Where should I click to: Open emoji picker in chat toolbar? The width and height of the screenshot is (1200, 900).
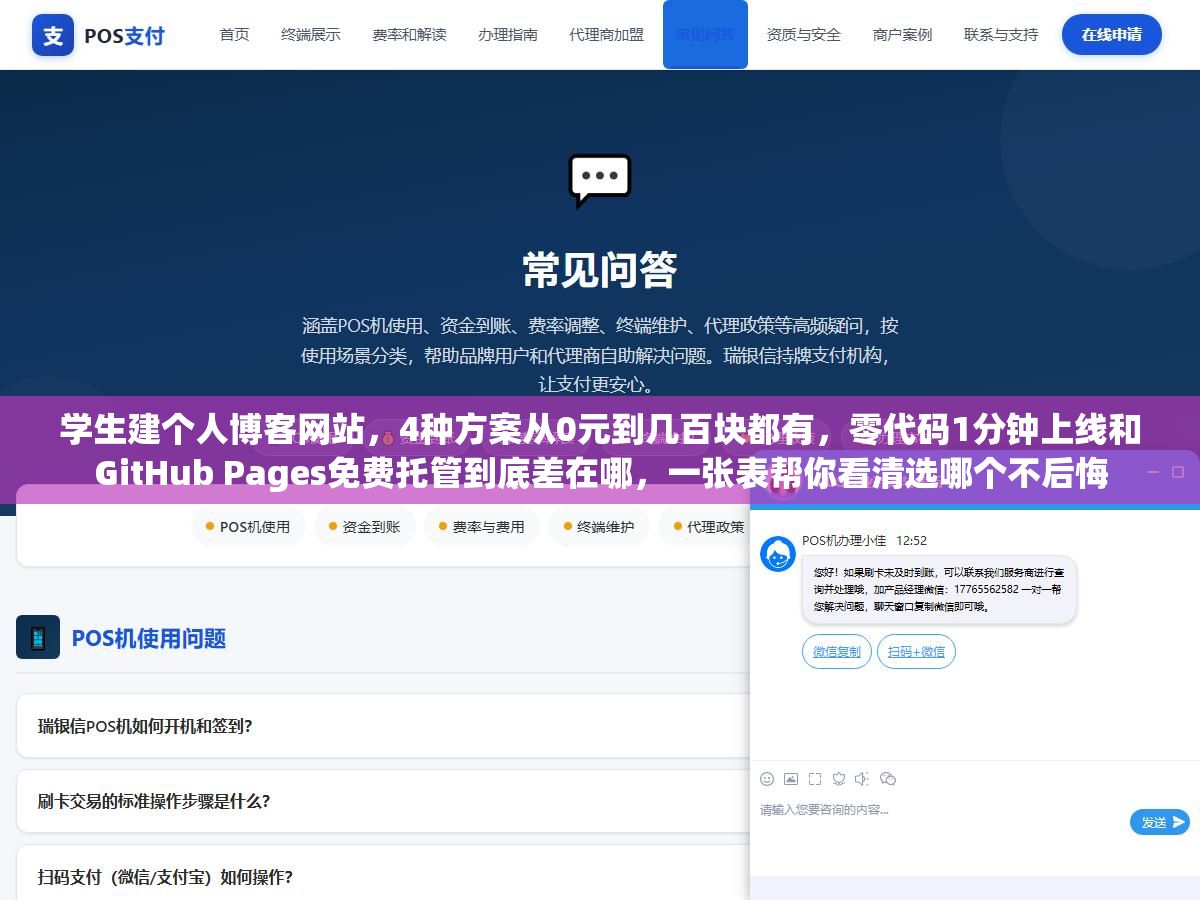[x=767, y=779]
